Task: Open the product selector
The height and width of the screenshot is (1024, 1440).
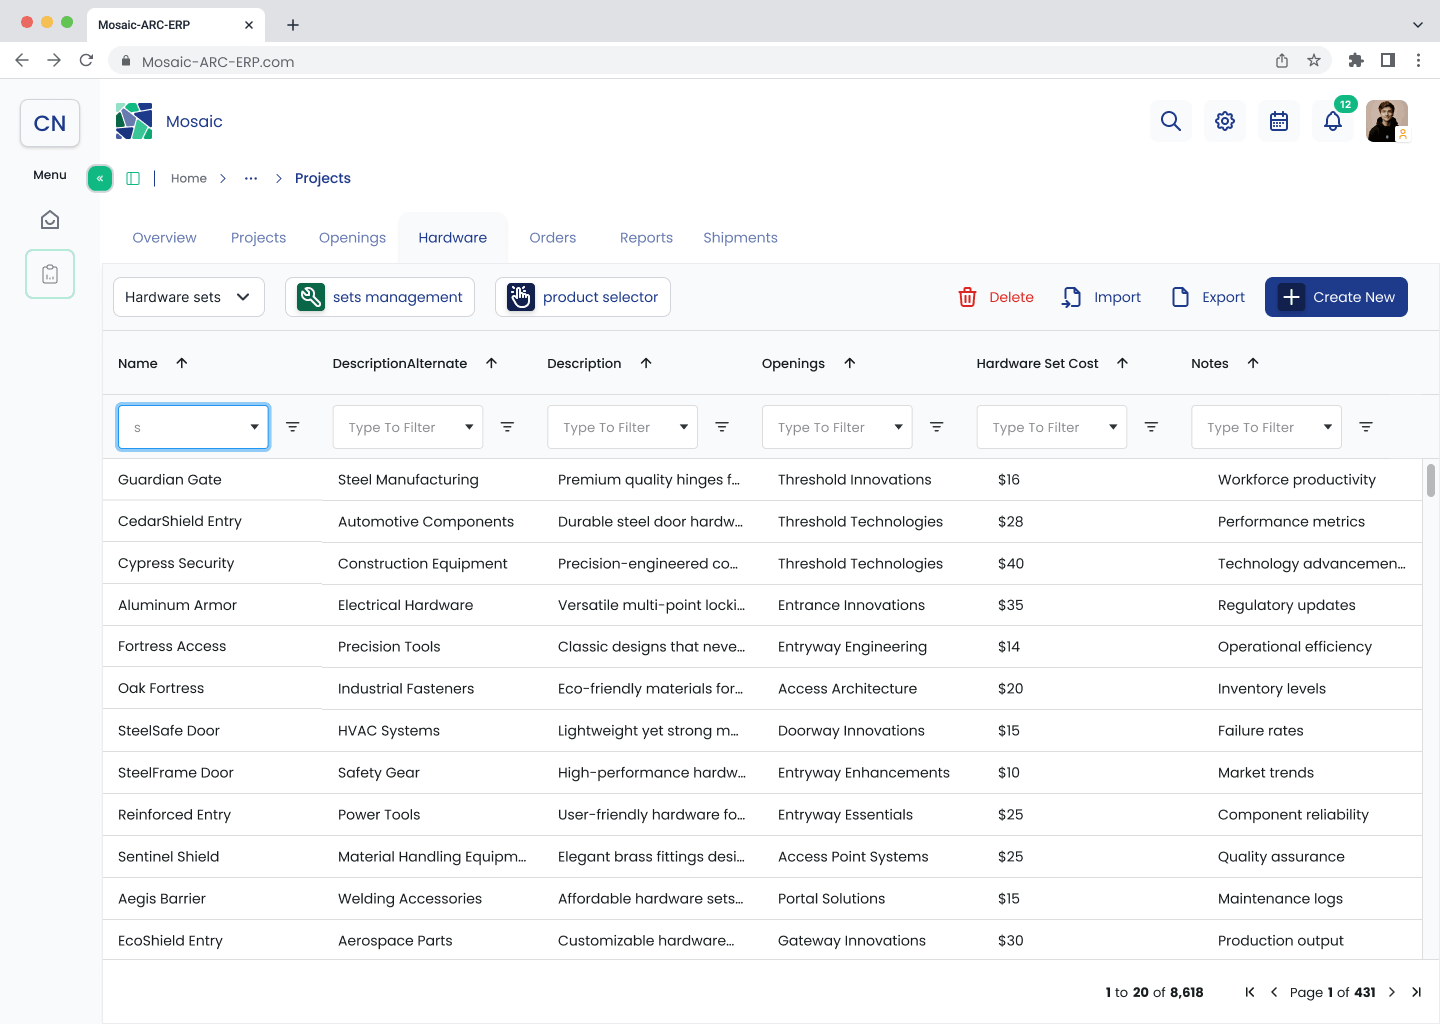Action: (x=583, y=297)
